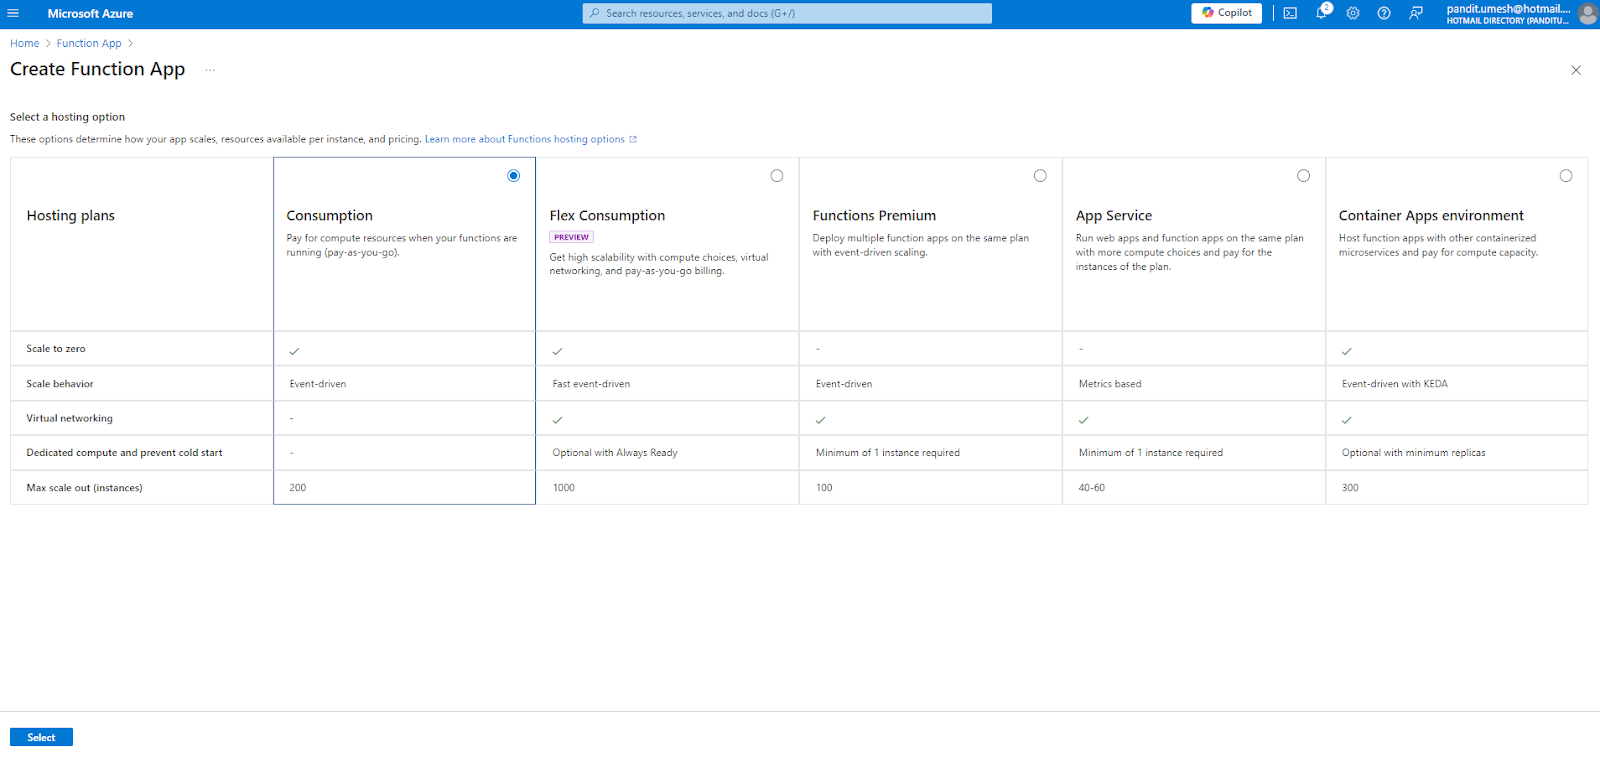Click the Scale behavior row label
The width and height of the screenshot is (1600, 757).
60,384
